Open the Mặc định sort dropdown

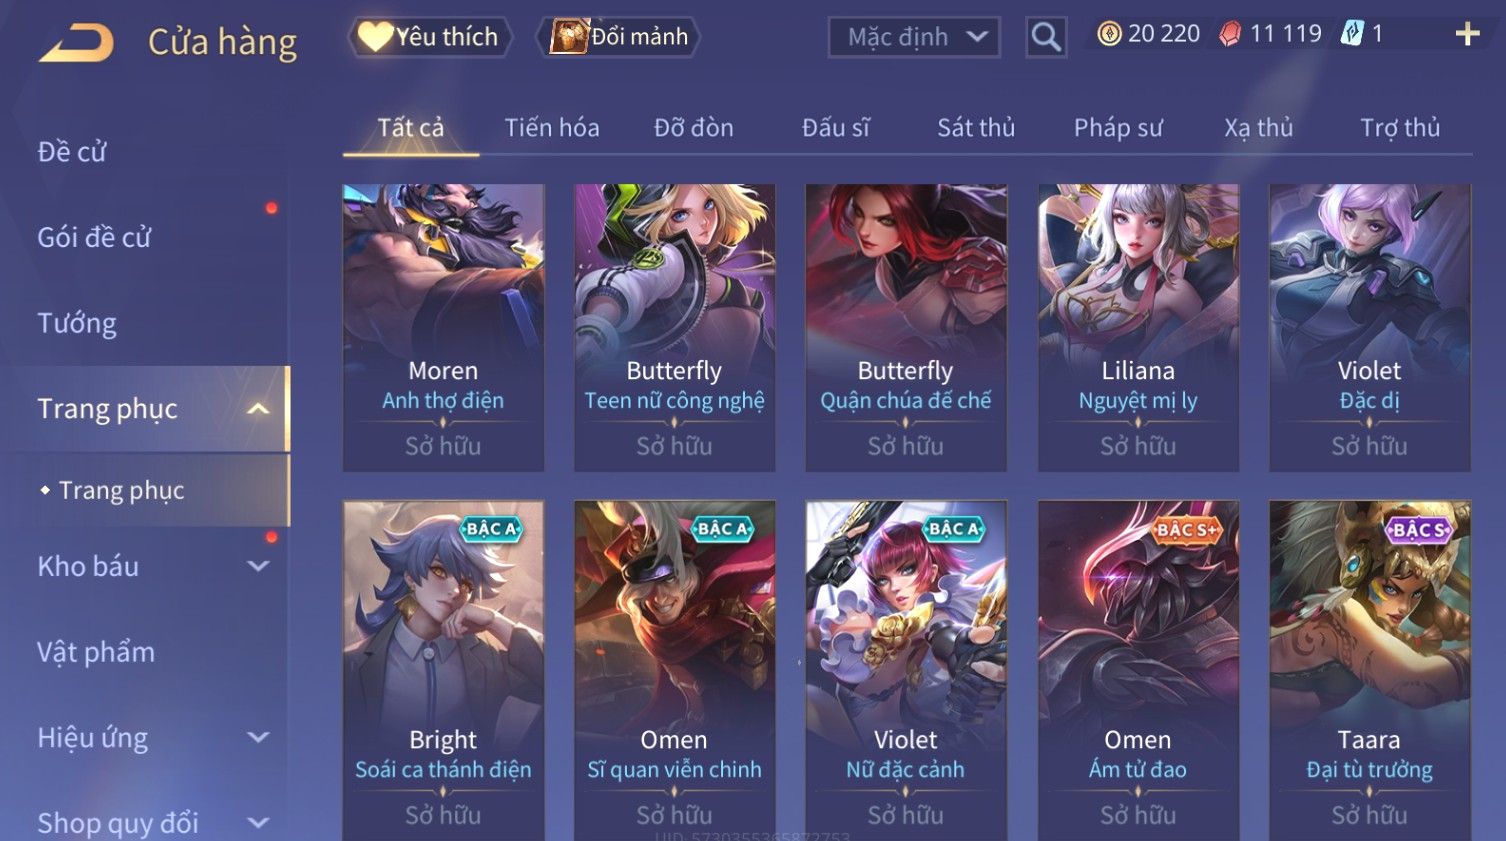914,37
